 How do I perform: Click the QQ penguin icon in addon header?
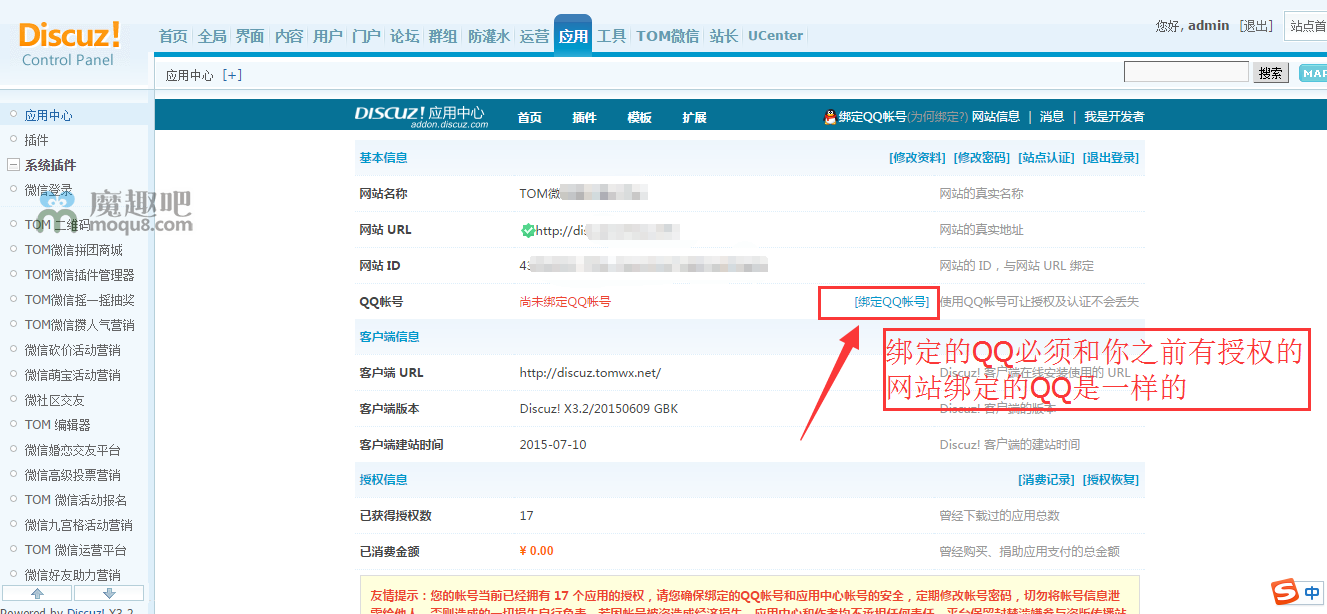click(830, 117)
